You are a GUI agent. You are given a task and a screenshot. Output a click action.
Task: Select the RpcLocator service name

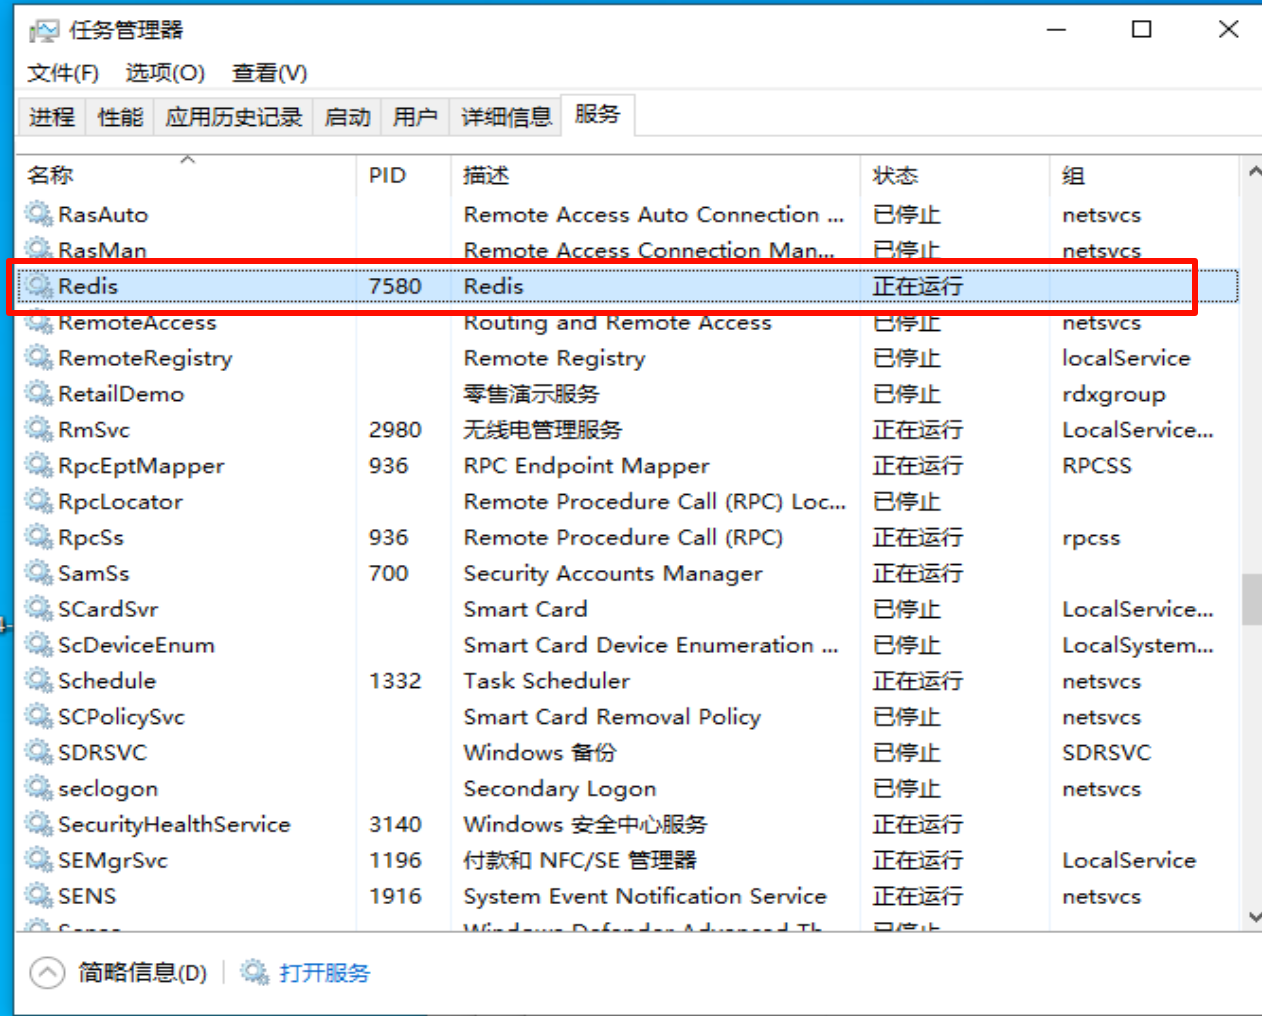tap(120, 502)
